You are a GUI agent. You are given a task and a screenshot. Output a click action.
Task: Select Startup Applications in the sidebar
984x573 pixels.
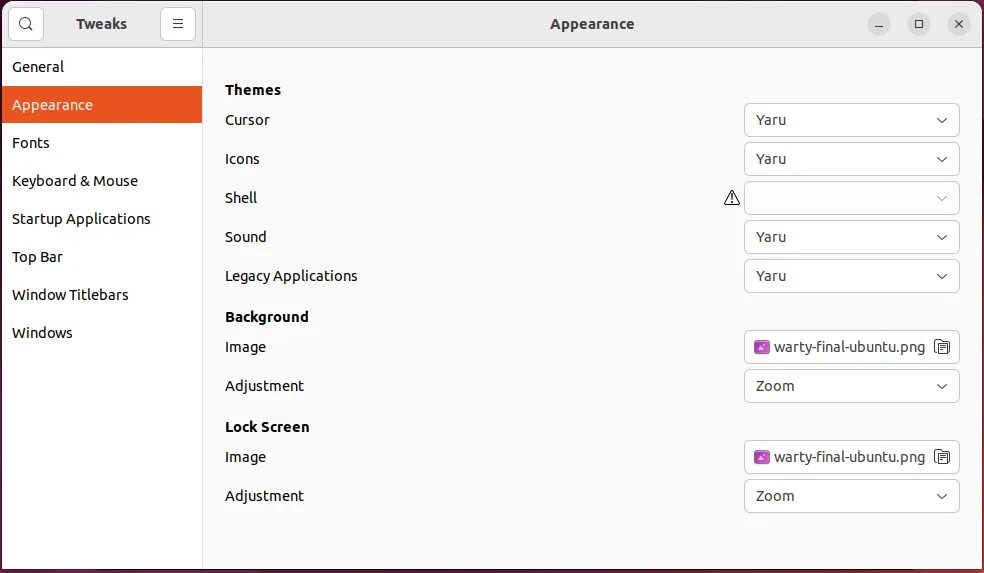click(x=81, y=219)
